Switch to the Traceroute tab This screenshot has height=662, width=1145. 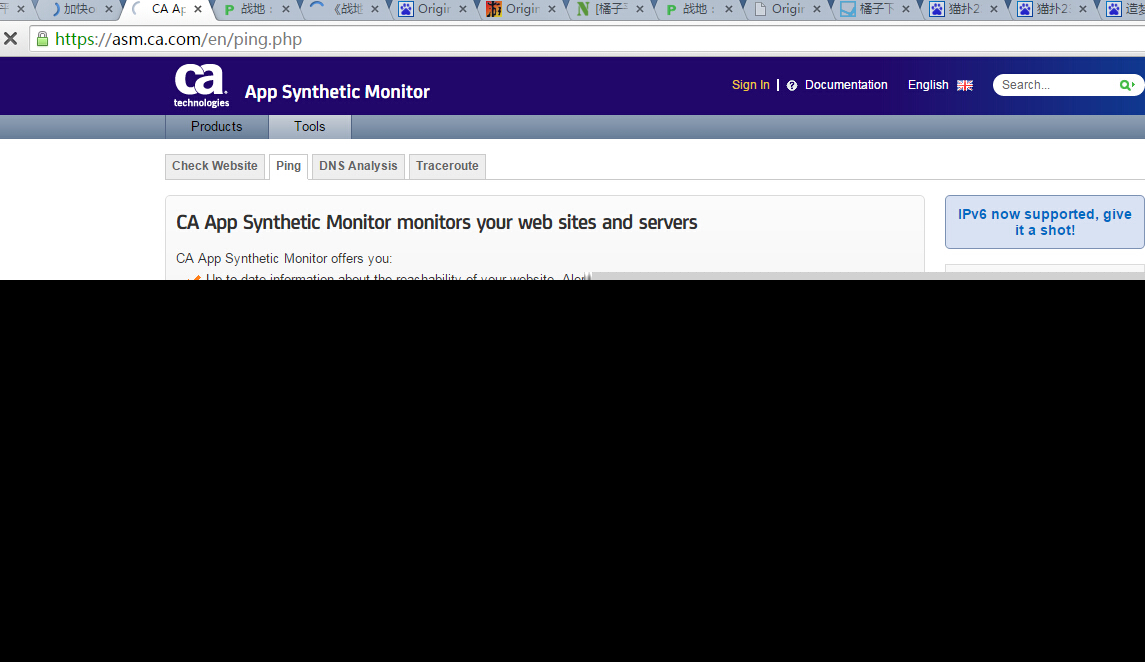tap(448, 166)
